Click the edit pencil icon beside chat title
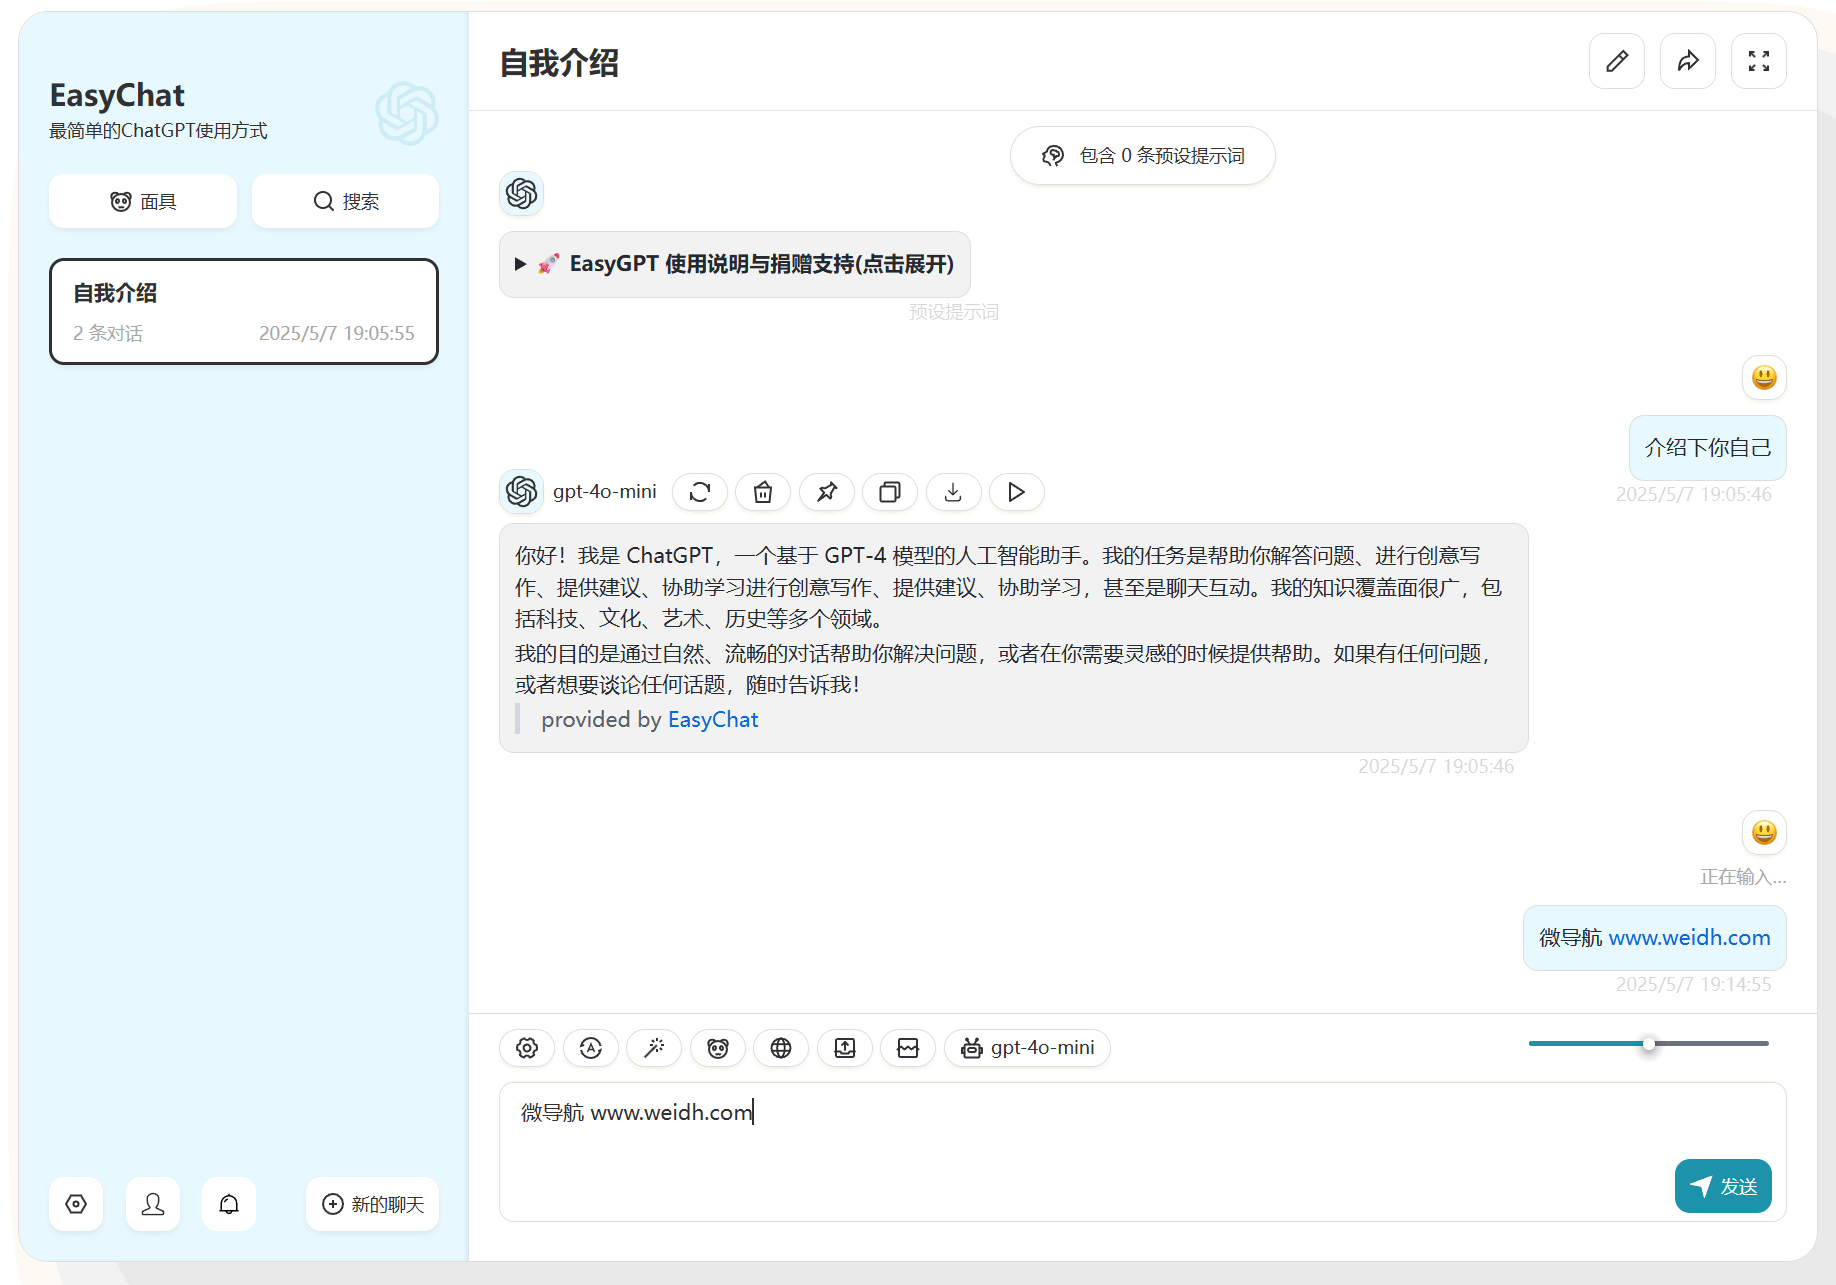1836x1285 pixels. tap(1616, 62)
